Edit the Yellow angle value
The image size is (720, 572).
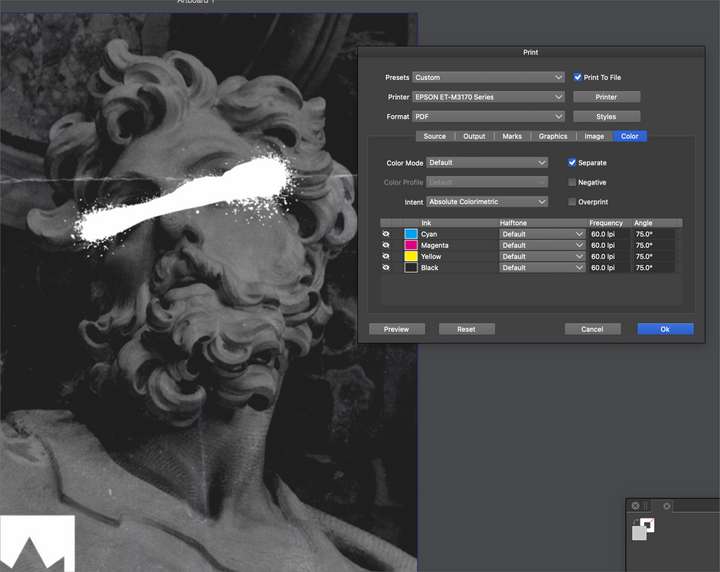coord(654,256)
